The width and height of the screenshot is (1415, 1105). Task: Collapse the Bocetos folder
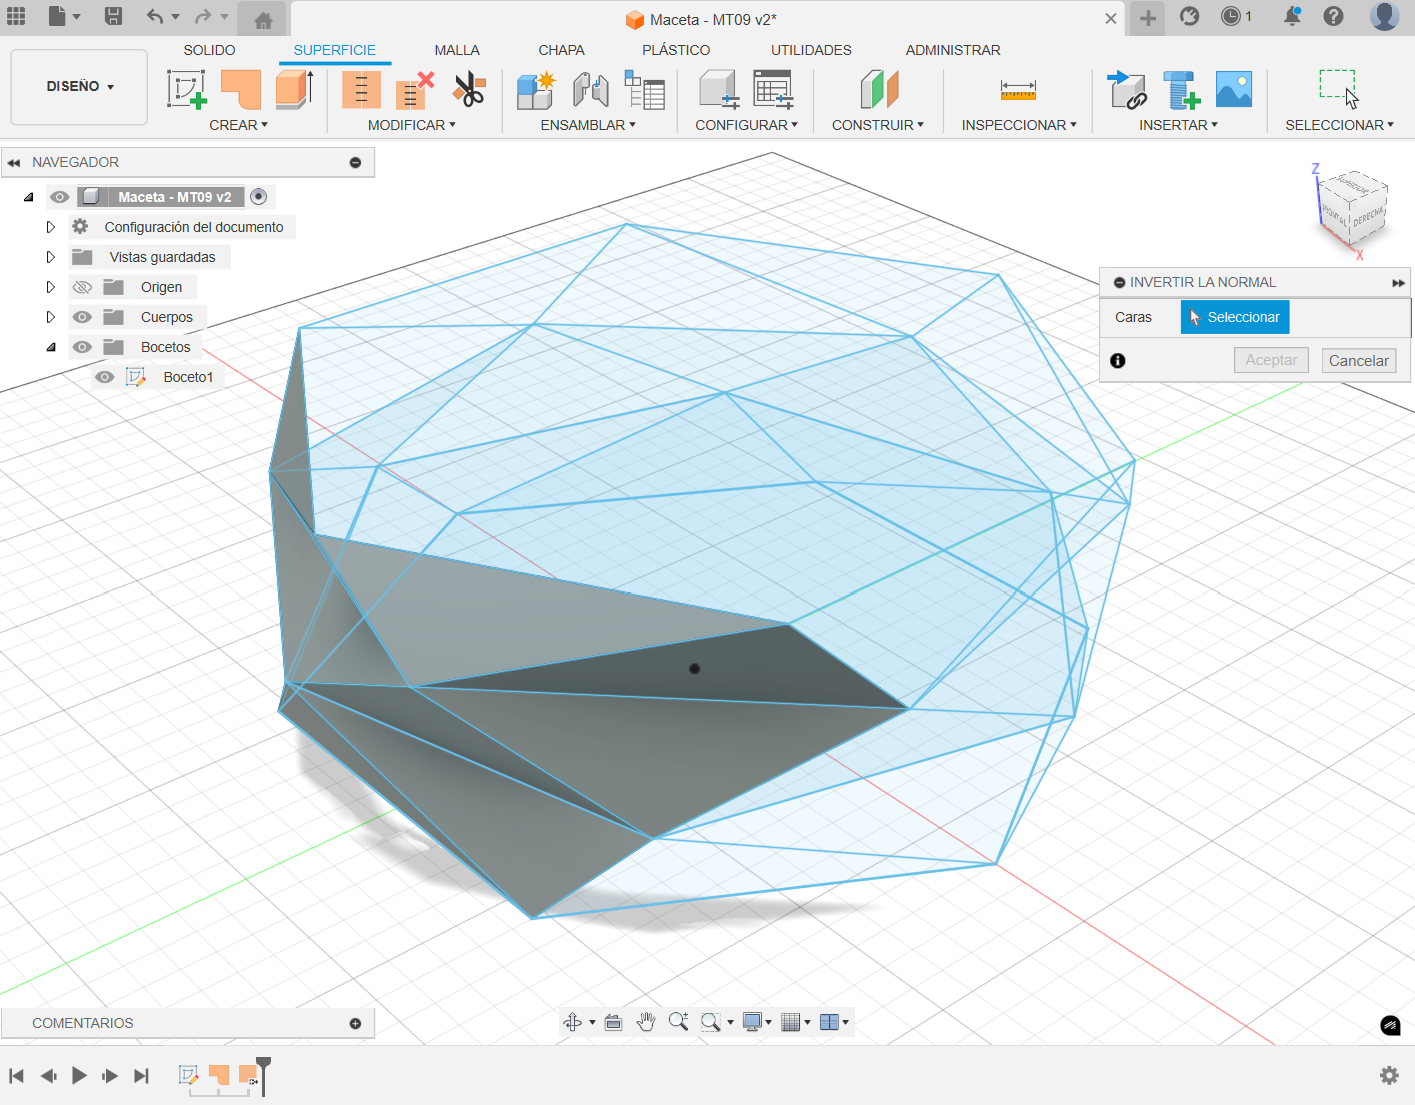[50, 347]
